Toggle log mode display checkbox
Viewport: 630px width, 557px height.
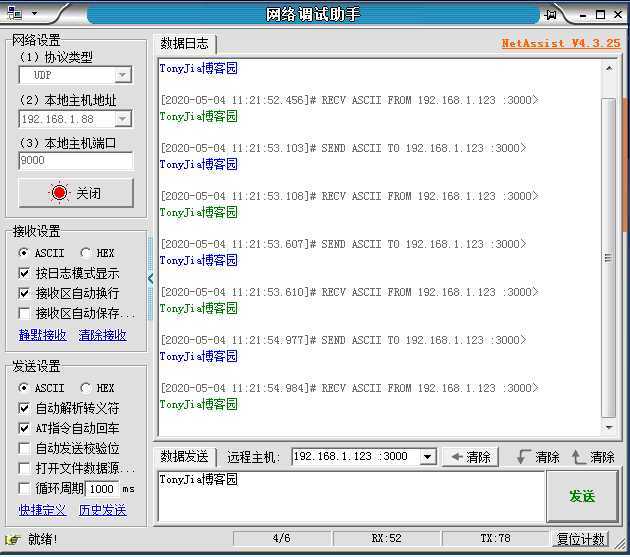coord(24,273)
